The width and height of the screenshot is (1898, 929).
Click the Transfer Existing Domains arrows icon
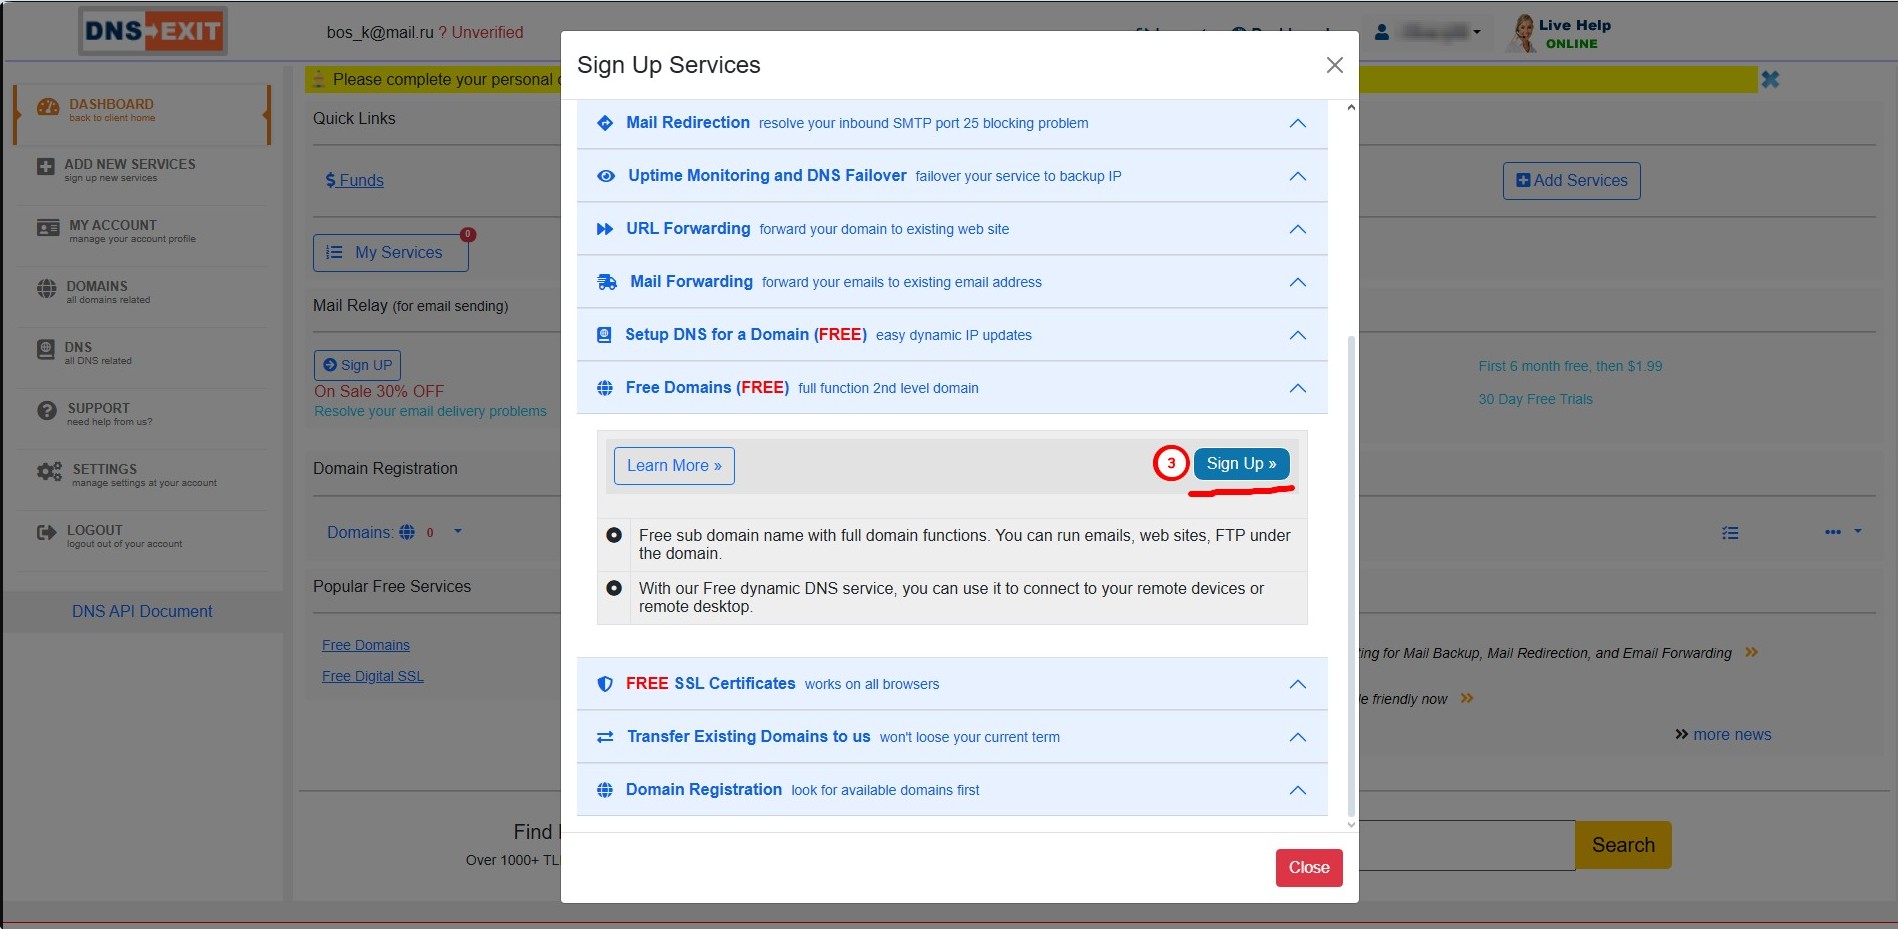click(605, 737)
